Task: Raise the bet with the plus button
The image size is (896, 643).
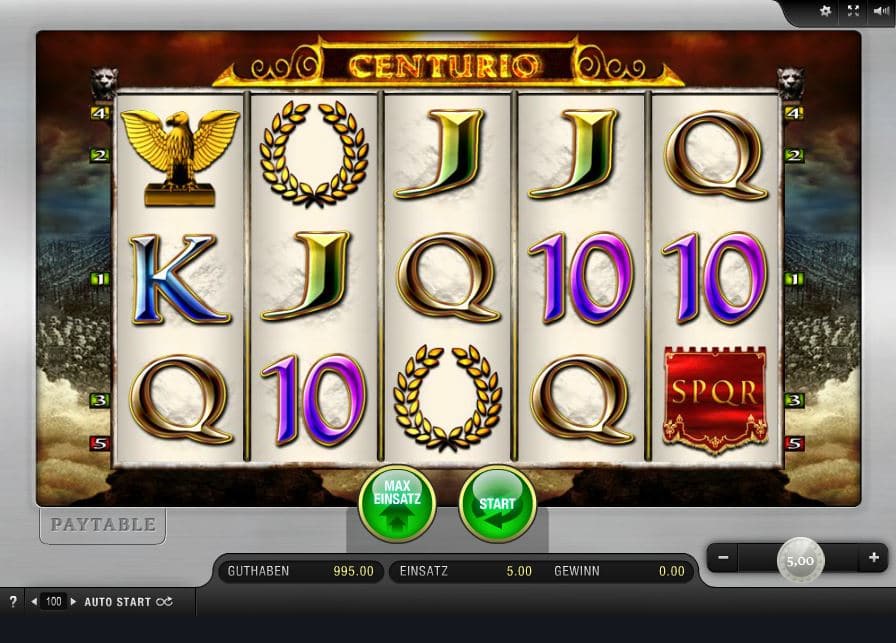Action: pos(874,557)
